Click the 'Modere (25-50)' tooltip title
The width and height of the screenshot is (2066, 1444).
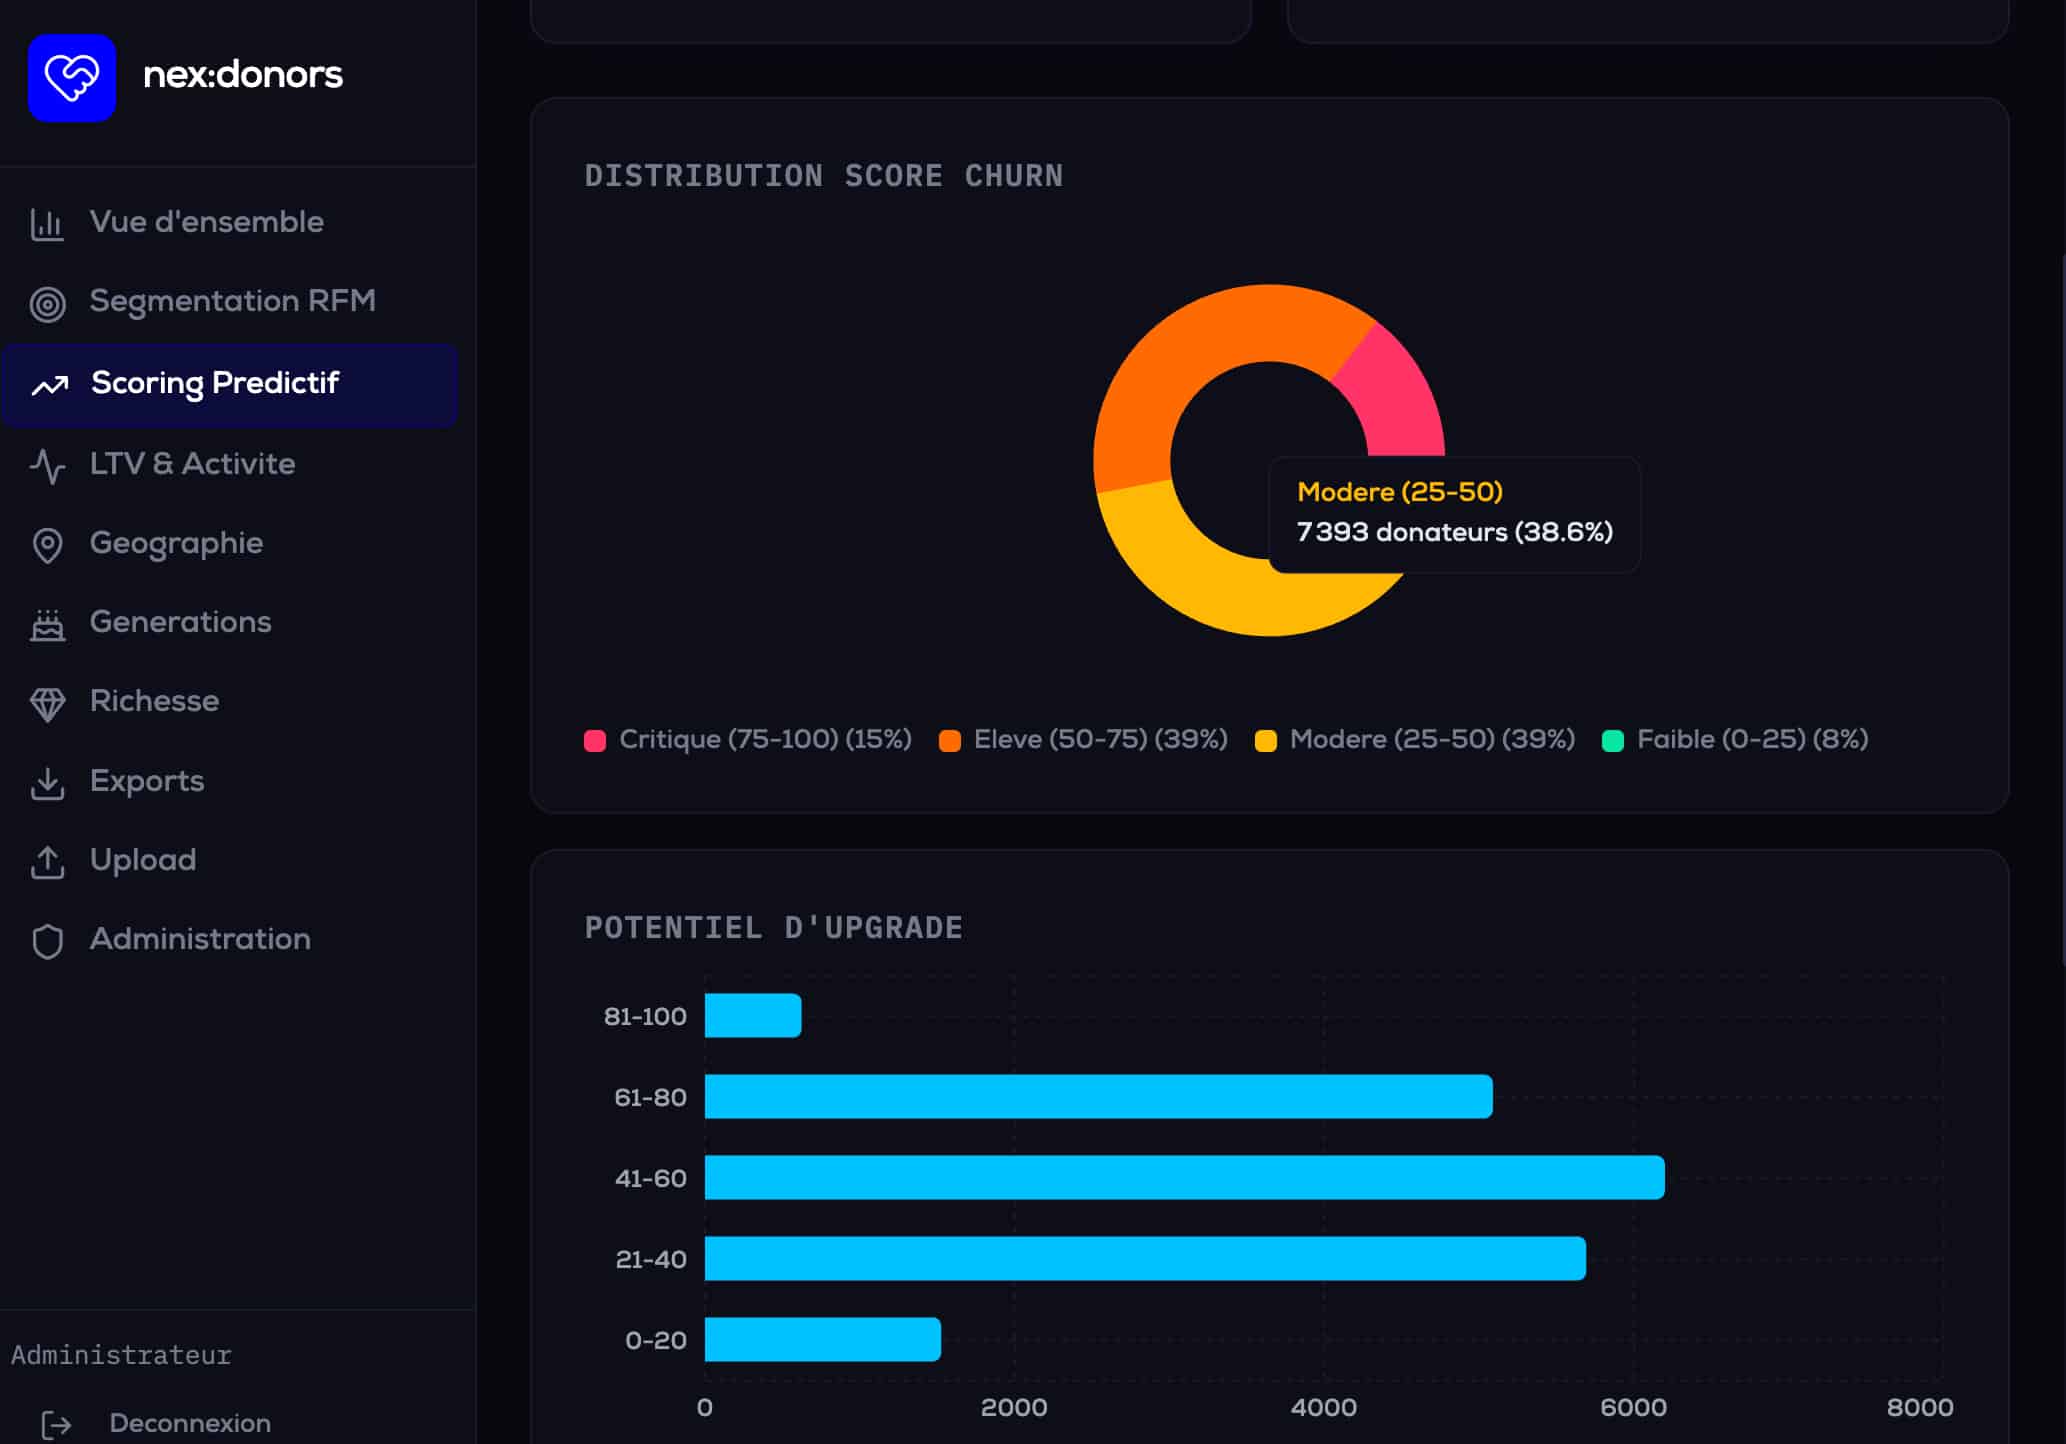(x=1400, y=492)
